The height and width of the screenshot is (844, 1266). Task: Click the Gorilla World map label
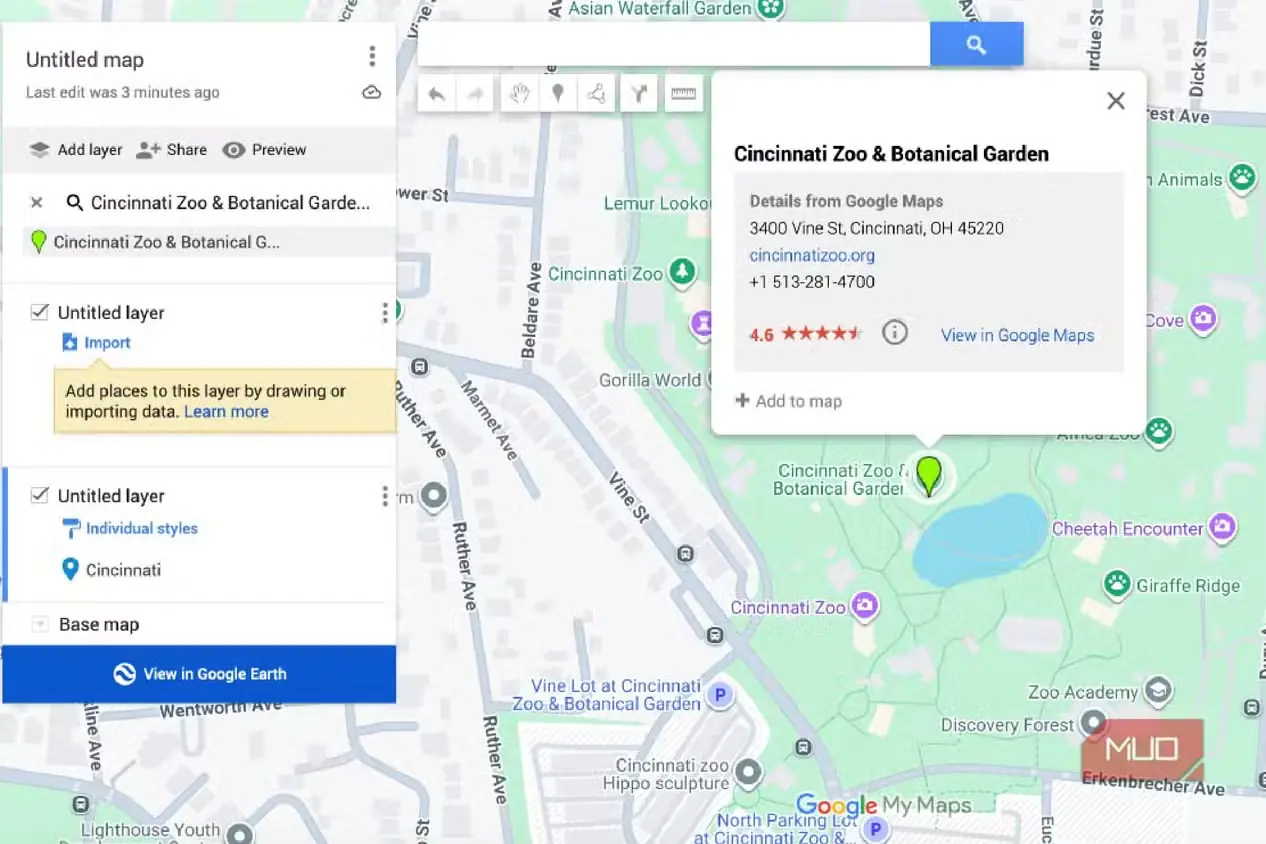coord(650,380)
